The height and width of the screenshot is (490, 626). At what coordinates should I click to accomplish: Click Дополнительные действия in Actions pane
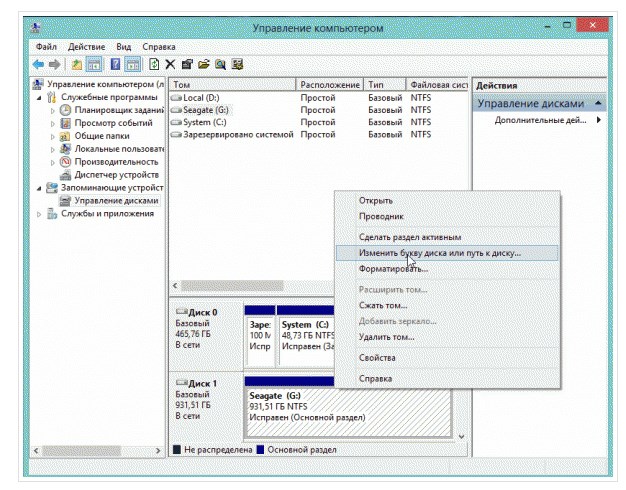click(540, 120)
